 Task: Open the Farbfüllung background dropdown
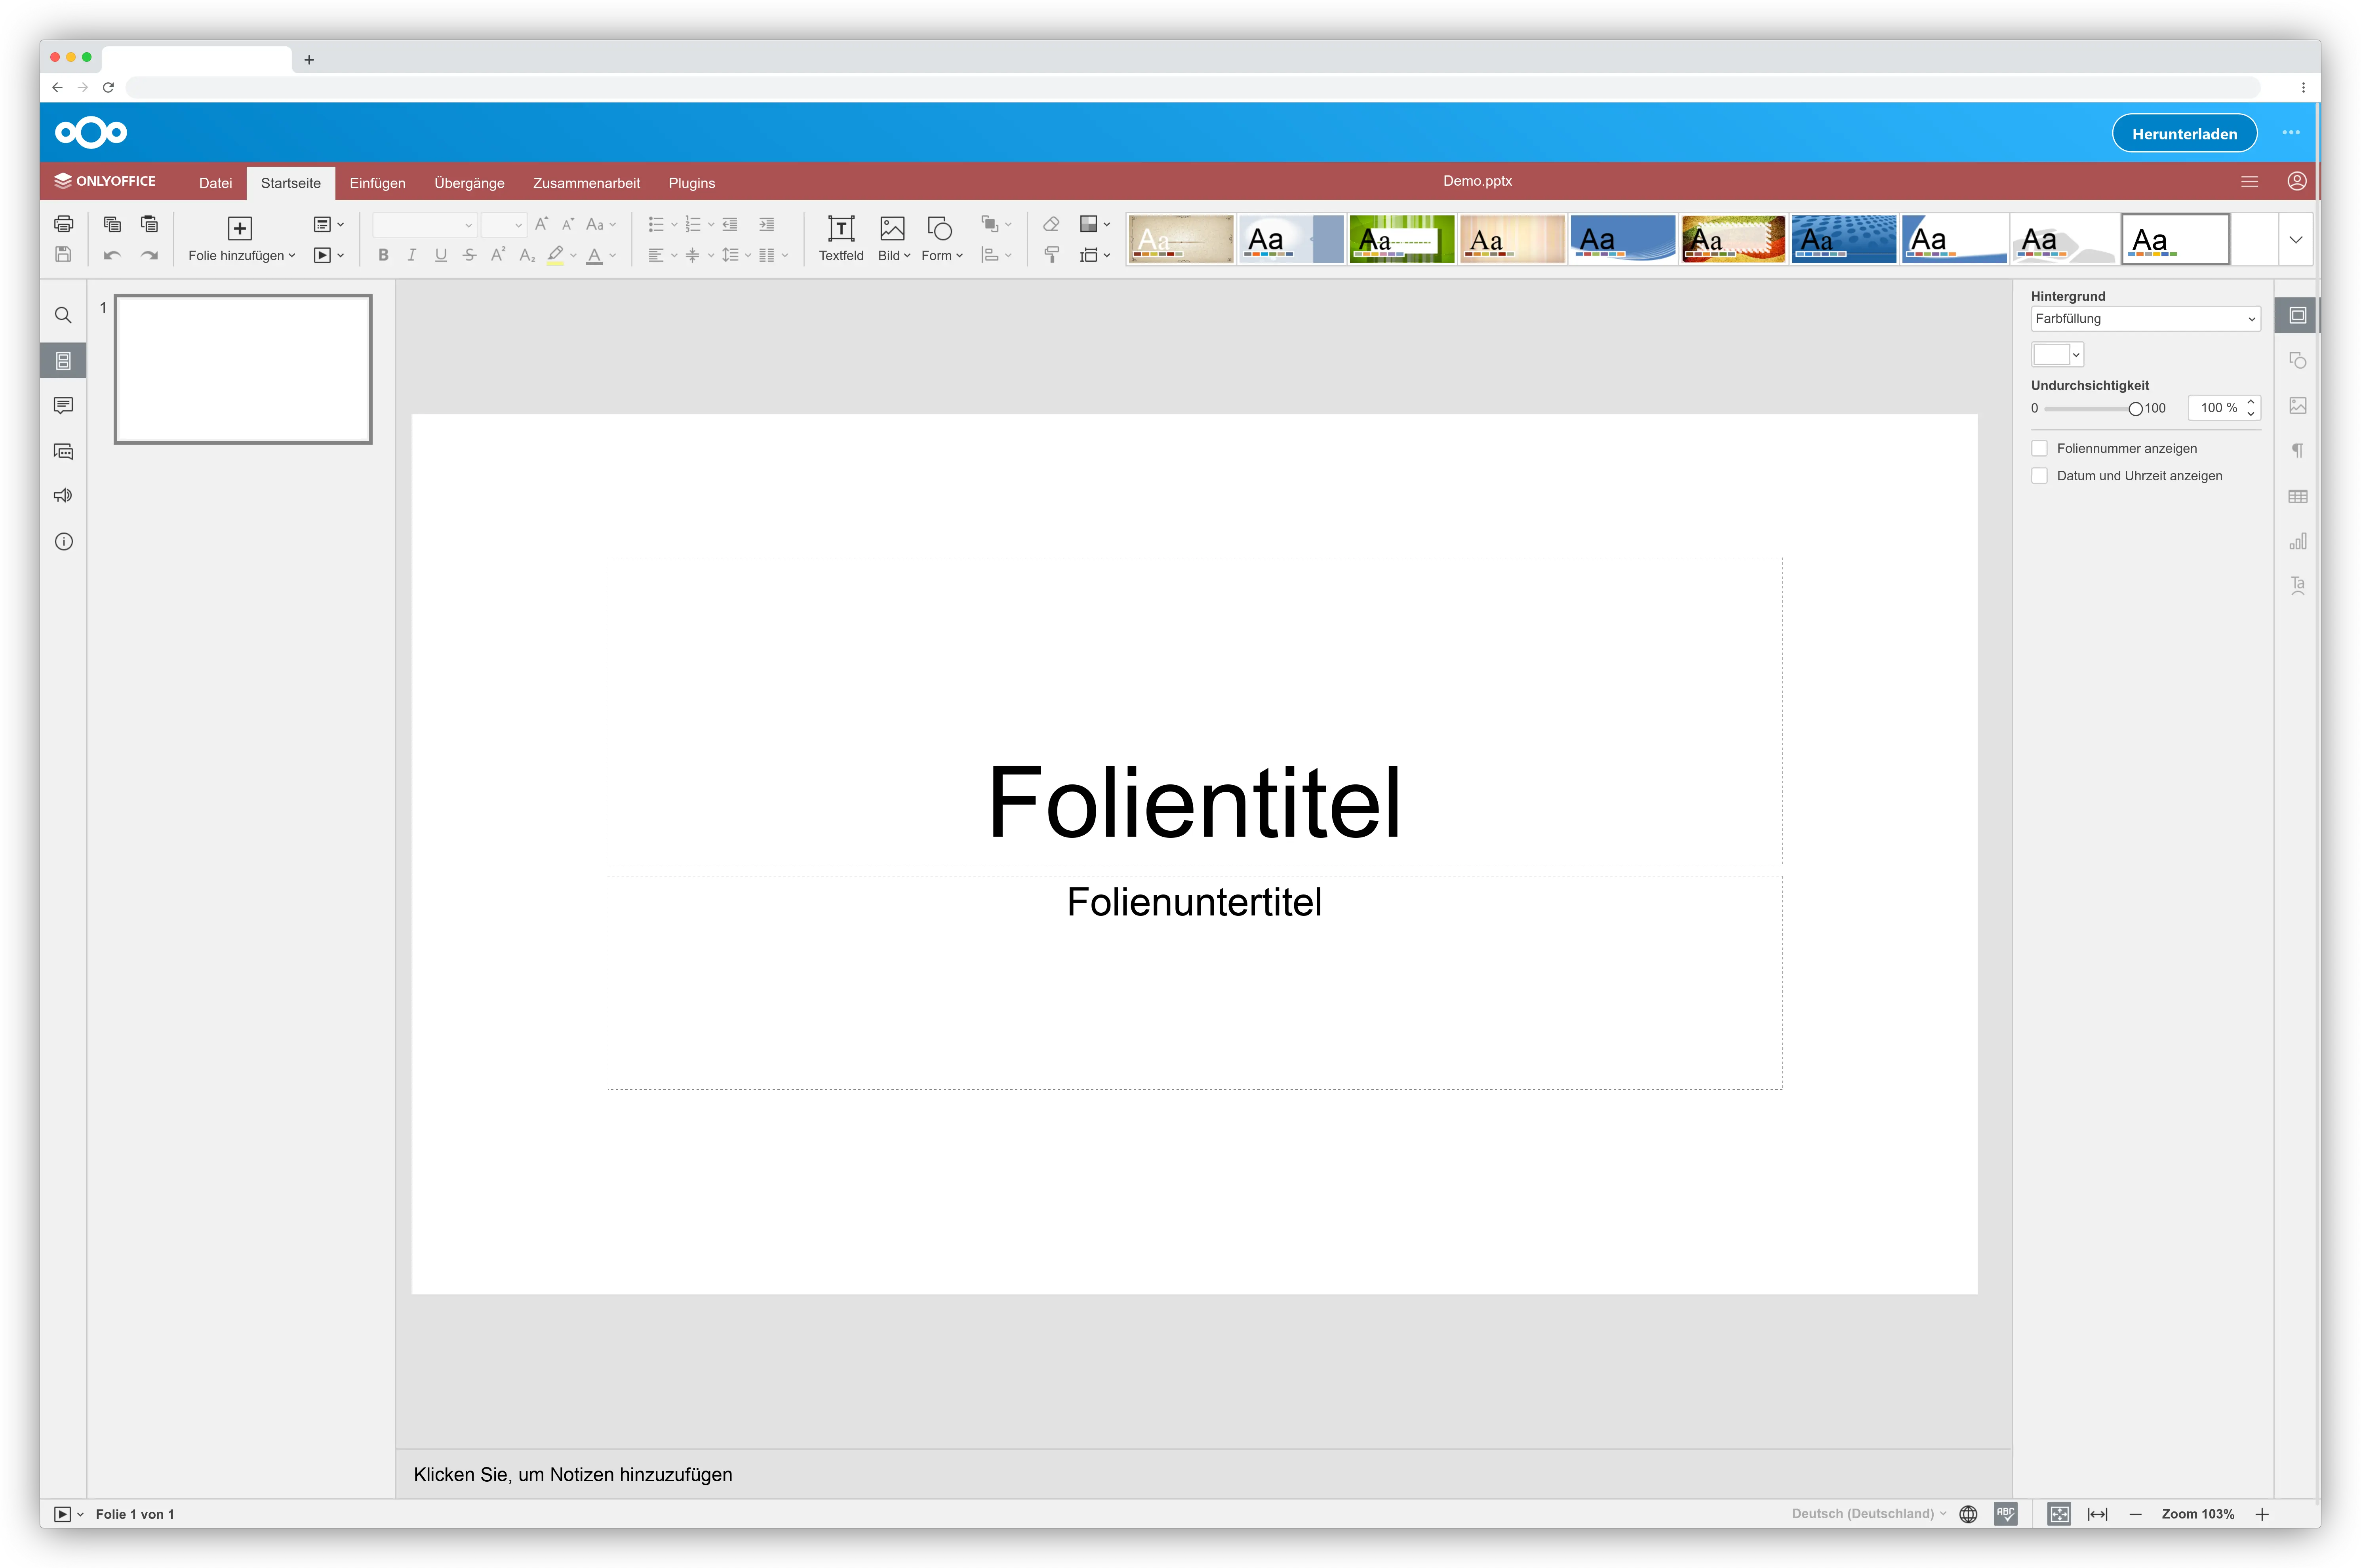coord(2145,319)
